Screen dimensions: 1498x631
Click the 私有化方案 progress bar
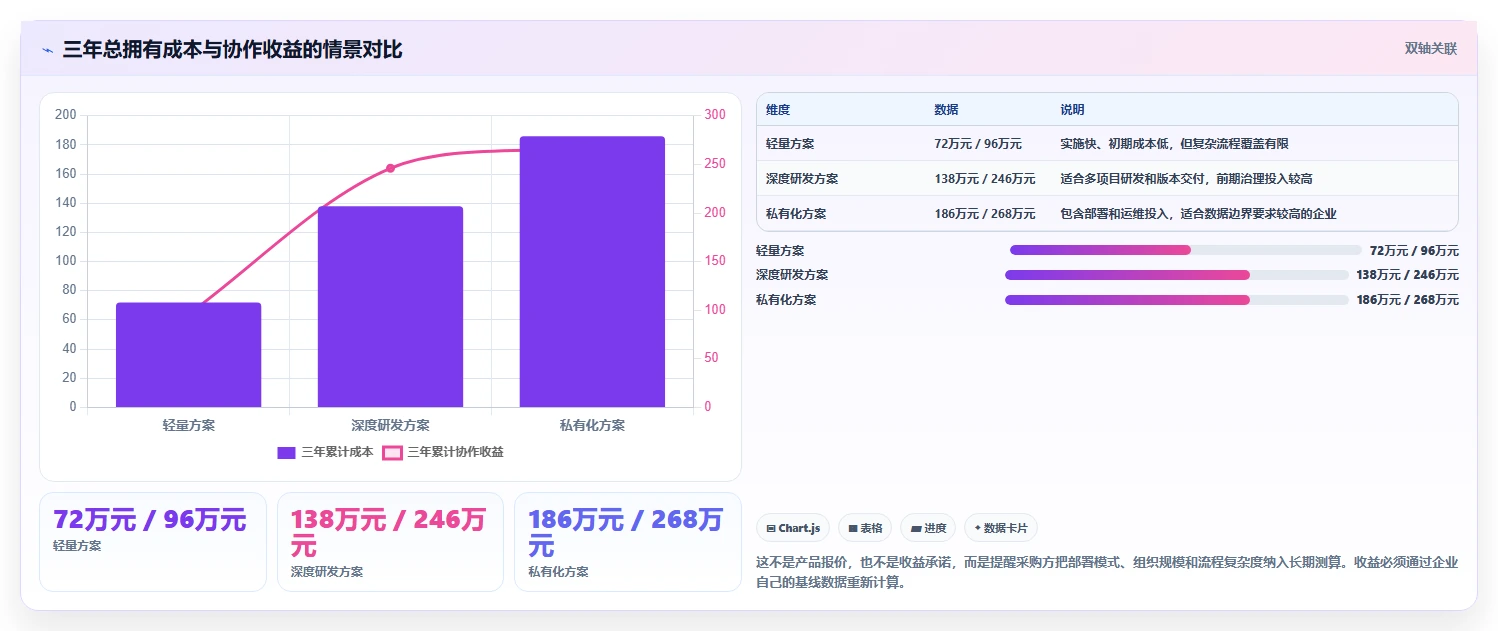pos(1177,300)
